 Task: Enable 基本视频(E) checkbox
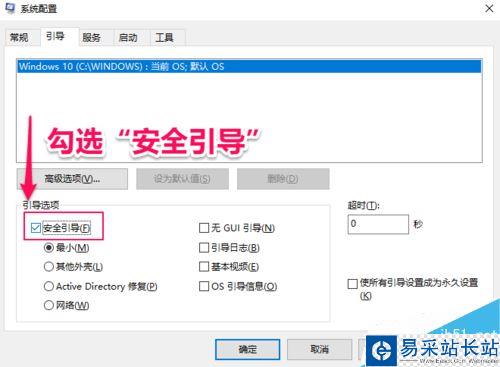point(204,267)
